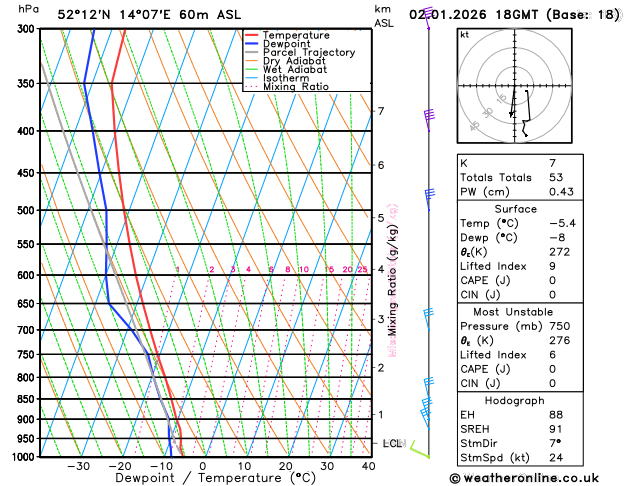Click the Temperature legend entry
Image resolution: width=629 pixels, height=486 pixels.
tap(296, 35)
